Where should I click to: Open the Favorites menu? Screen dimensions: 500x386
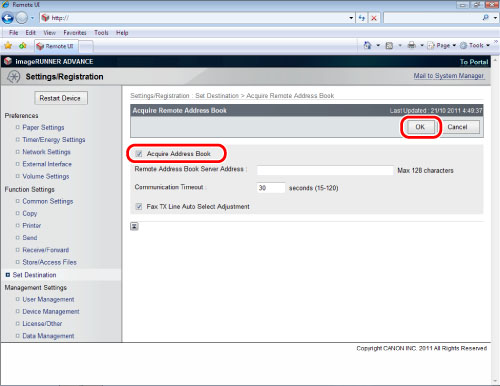pos(75,33)
